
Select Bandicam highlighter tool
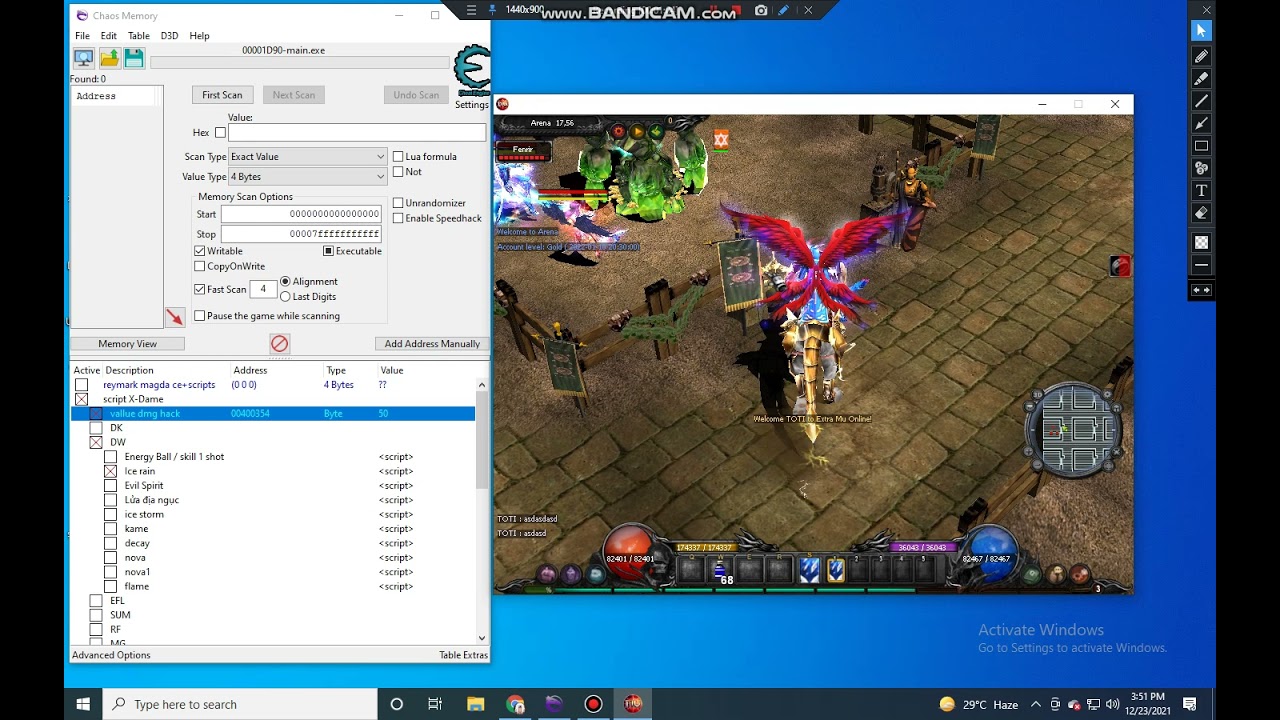pos(1201,78)
